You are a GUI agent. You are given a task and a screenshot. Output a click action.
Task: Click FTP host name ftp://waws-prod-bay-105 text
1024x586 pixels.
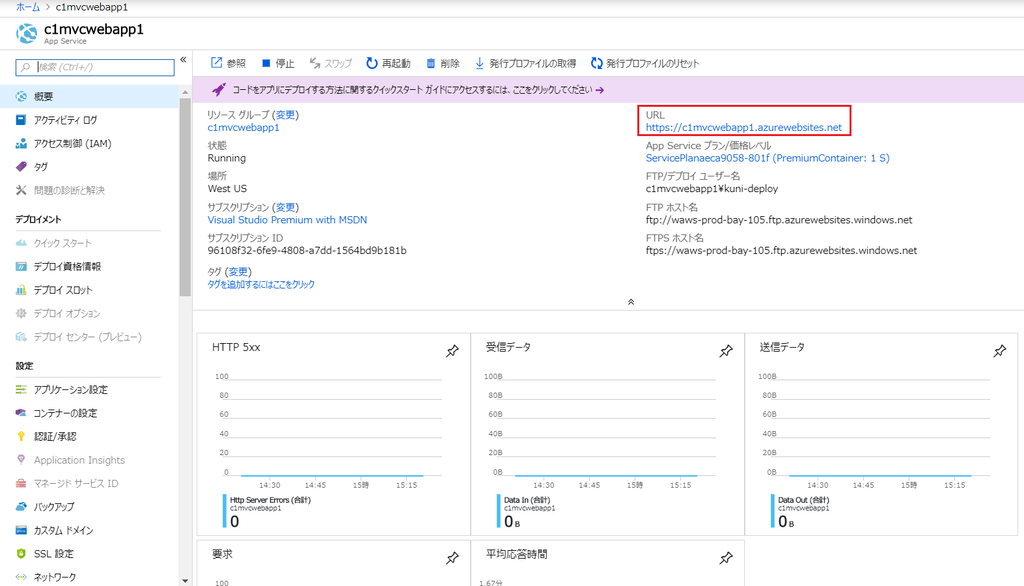coord(779,220)
